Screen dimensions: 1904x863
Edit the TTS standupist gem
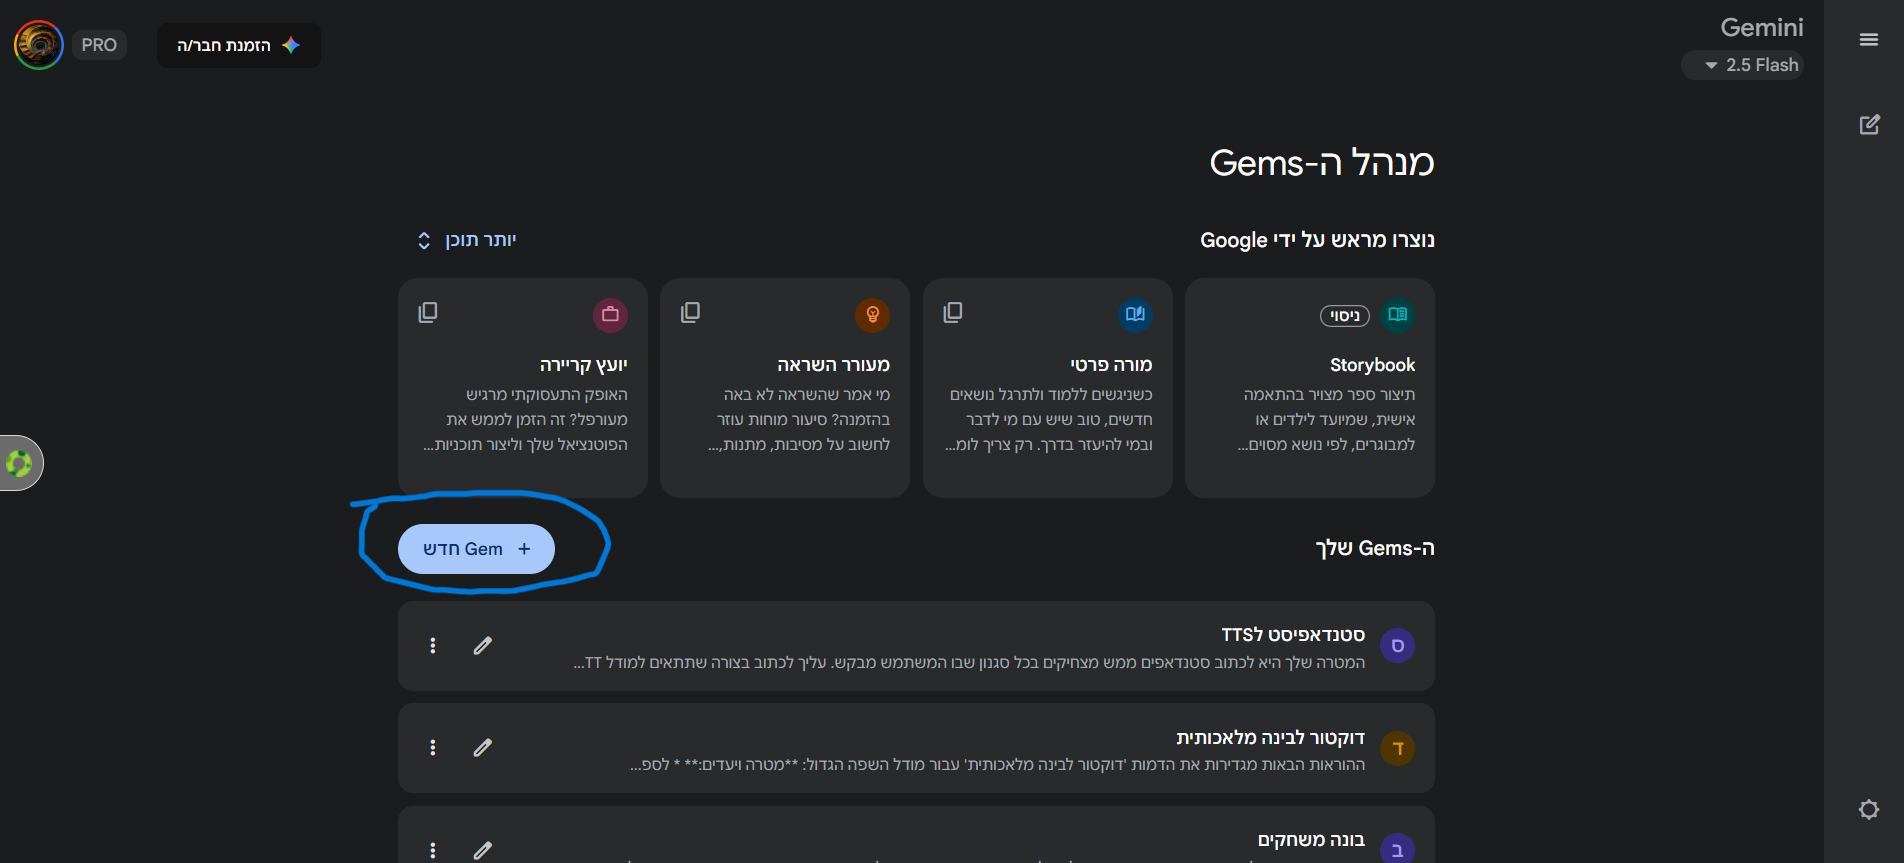point(483,646)
